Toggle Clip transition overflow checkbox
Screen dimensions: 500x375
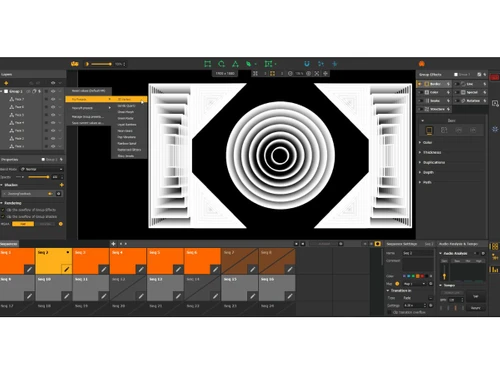[x=389, y=312]
